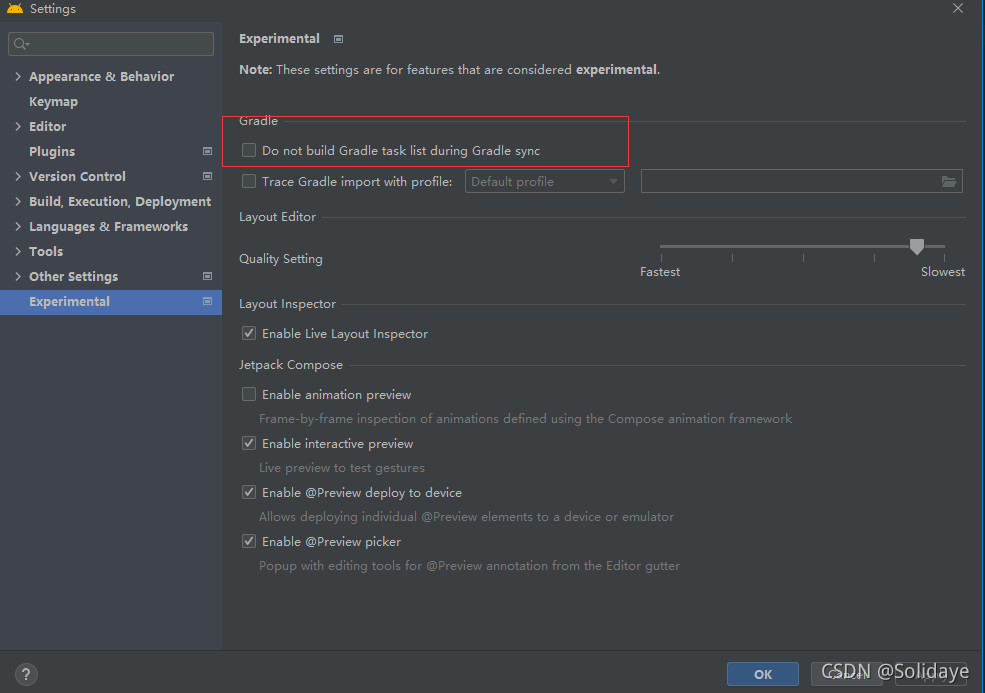Uncheck Enable @Preview picker
Screen dimensions: 985x693
click(249, 541)
